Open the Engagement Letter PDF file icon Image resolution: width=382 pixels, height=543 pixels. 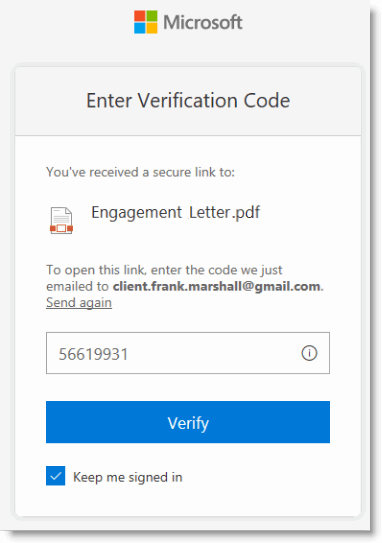(x=61, y=221)
